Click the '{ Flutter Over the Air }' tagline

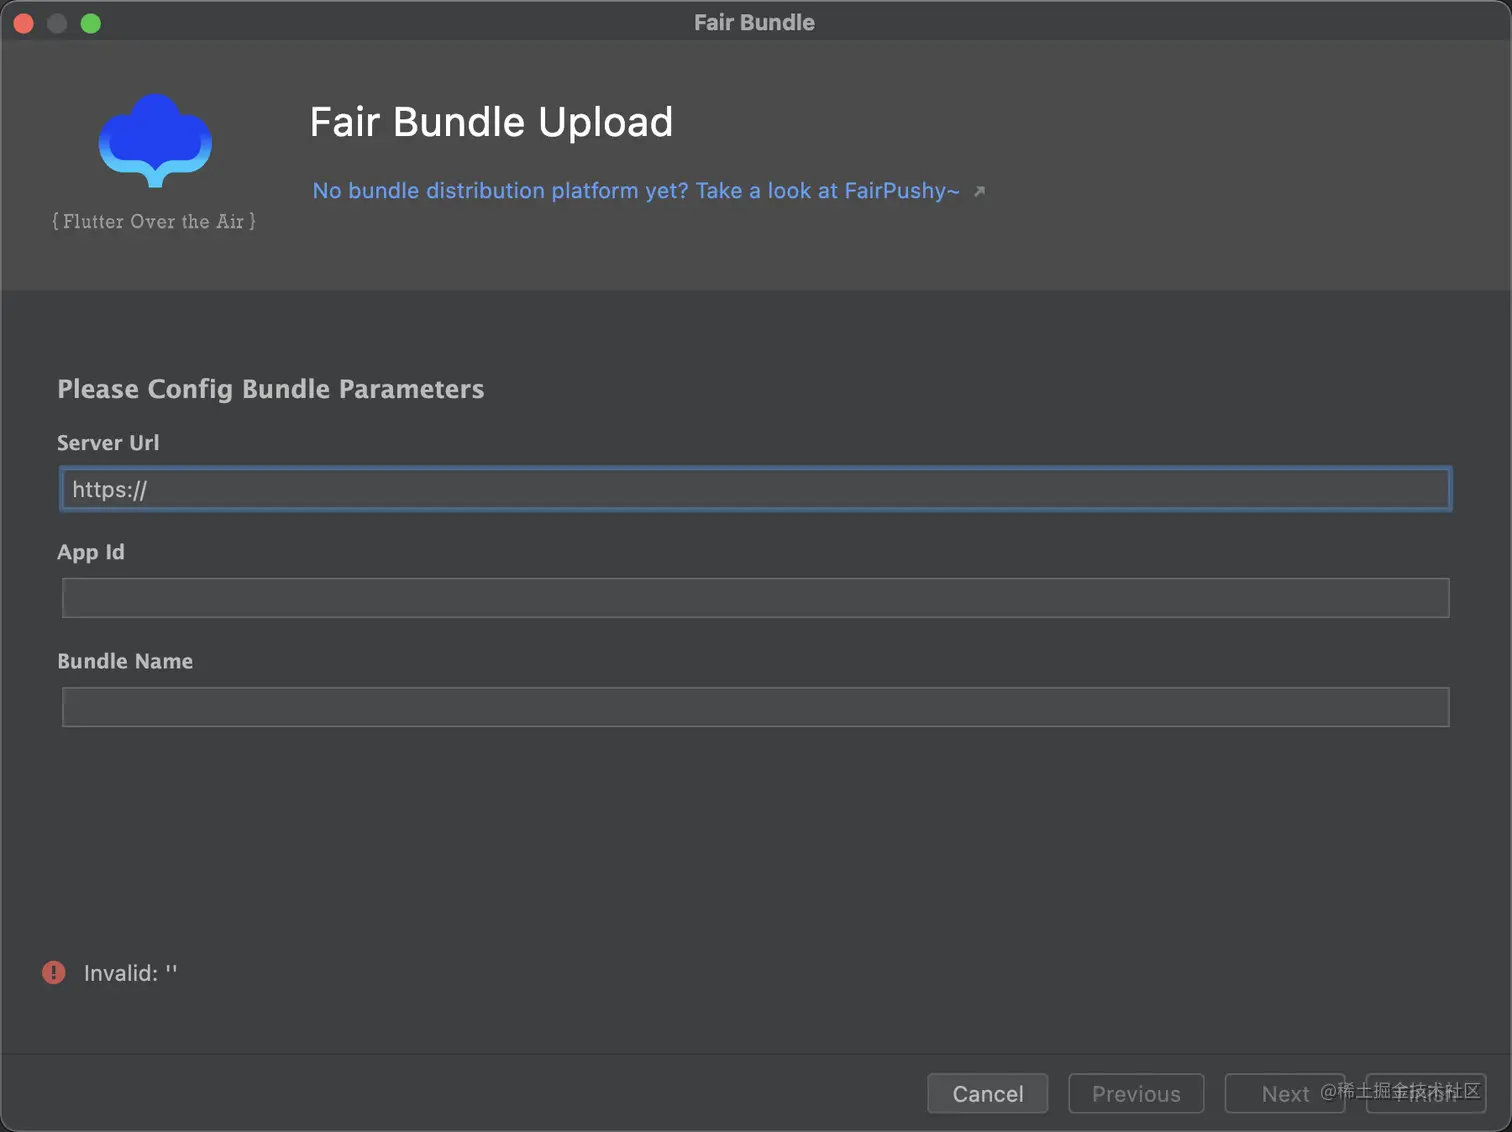(154, 221)
